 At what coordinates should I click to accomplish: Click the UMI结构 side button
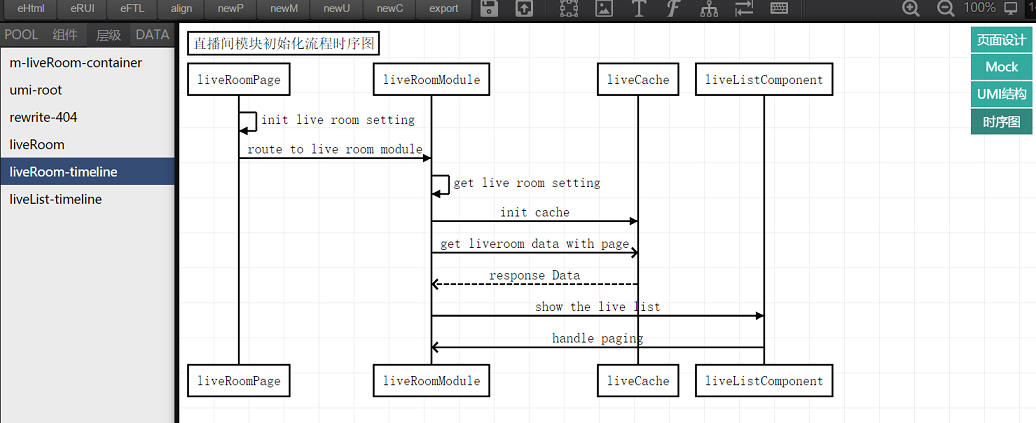[x=1001, y=94]
